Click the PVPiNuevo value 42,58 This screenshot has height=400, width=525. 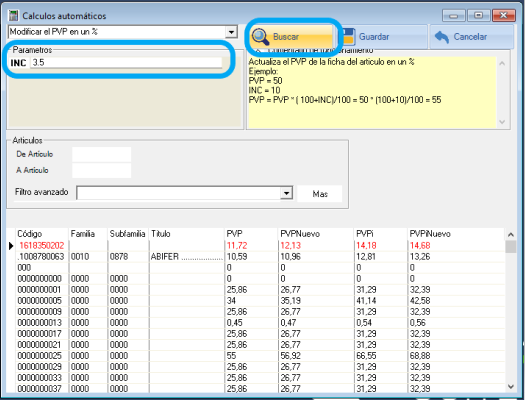pos(420,301)
